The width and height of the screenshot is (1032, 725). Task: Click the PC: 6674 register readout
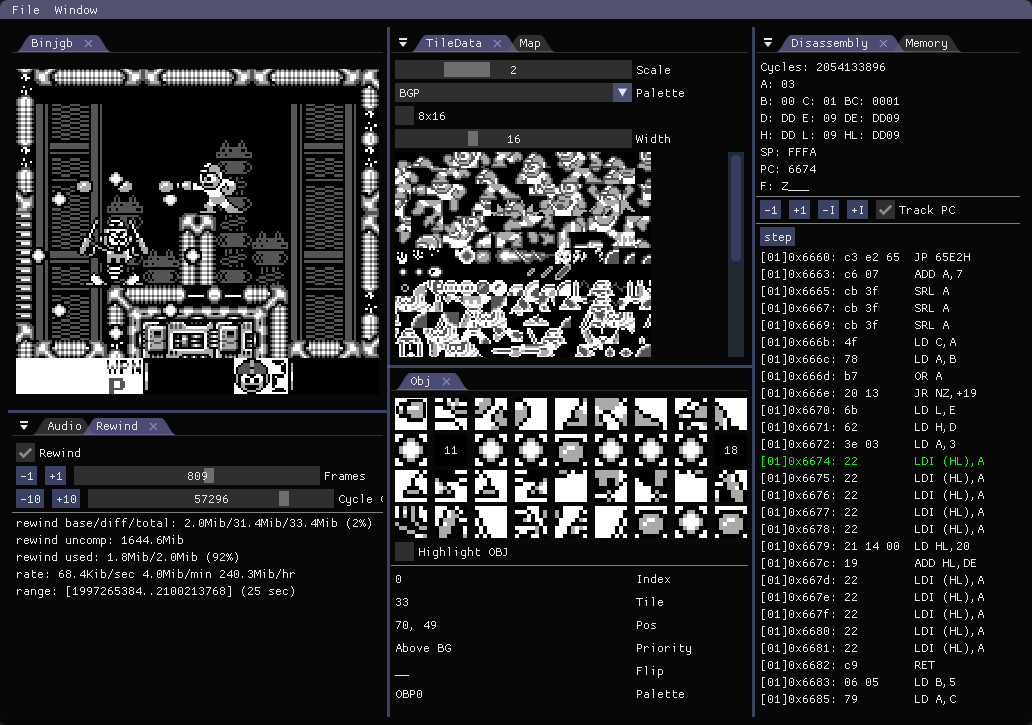click(788, 169)
